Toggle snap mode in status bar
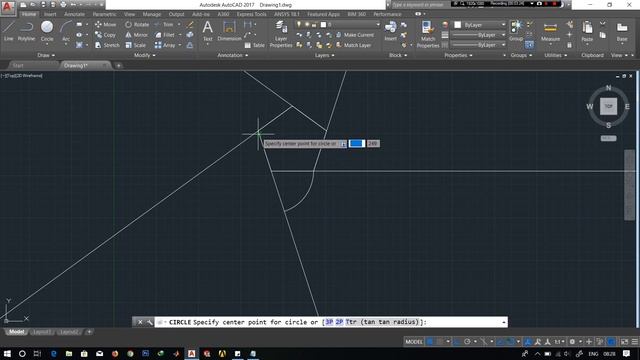The image size is (640, 360). coord(439,342)
